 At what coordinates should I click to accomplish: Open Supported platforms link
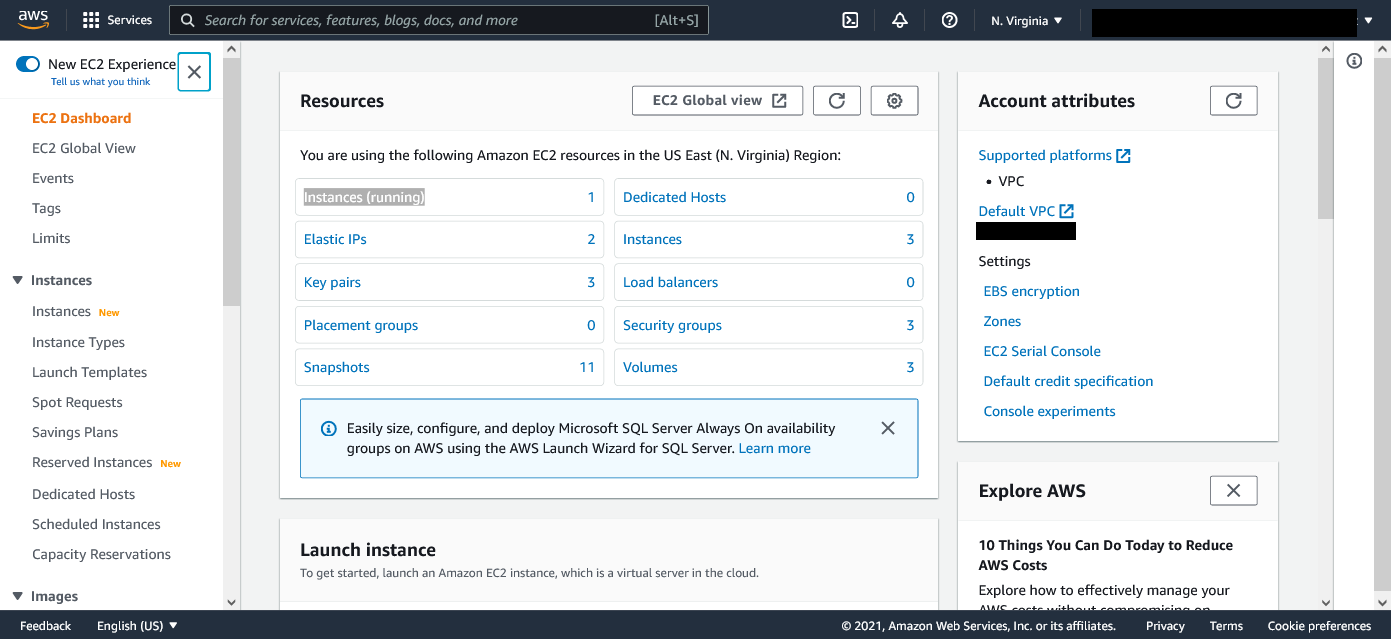pyautogui.click(x=1045, y=156)
